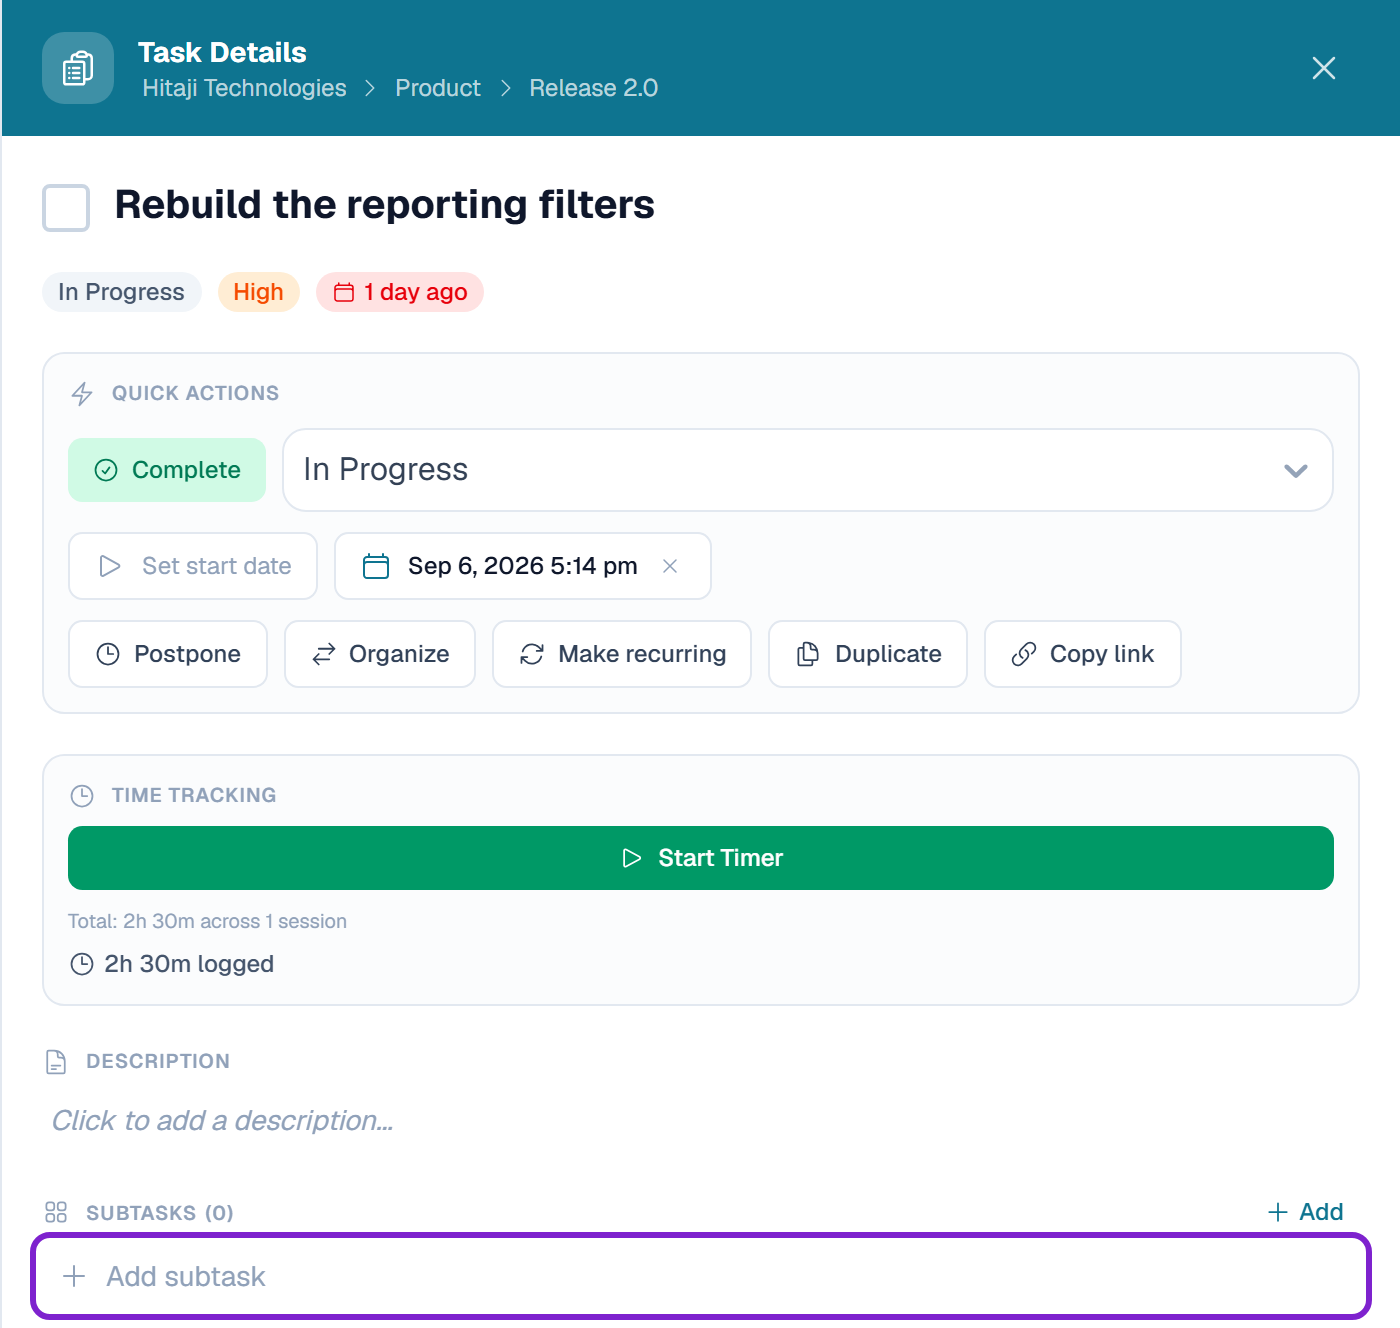Focus the Add subtask input field
Viewport: 1400px width, 1328px height.
(701, 1276)
